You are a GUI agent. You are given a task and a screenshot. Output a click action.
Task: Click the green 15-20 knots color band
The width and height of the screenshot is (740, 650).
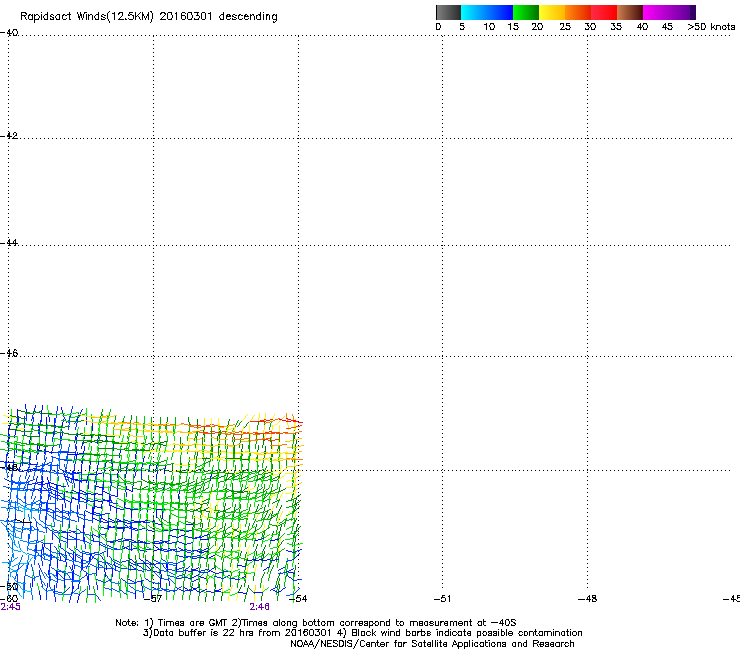point(526,12)
